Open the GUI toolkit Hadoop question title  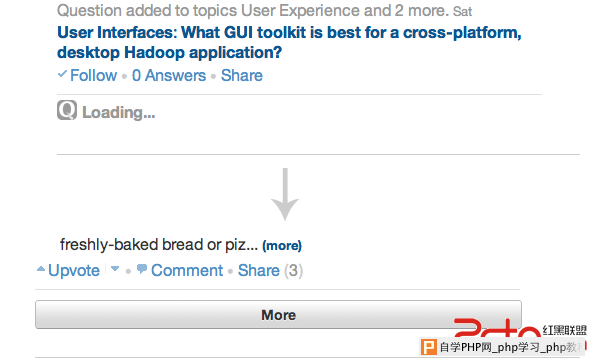coord(289,42)
